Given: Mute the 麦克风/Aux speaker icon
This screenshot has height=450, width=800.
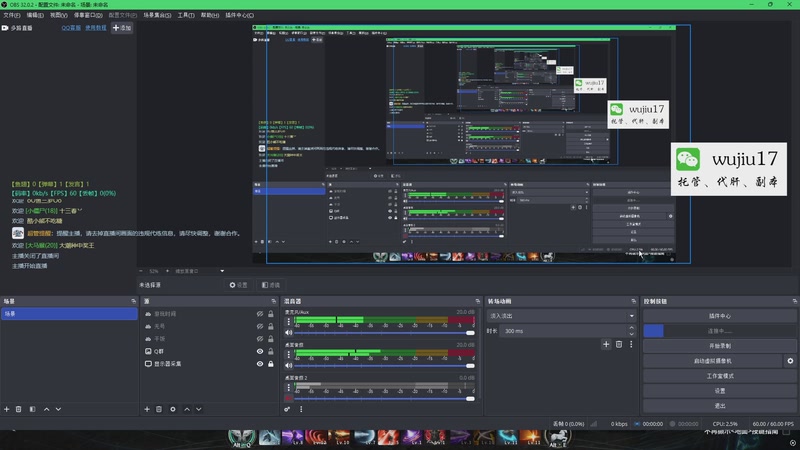Looking at the screenshot, I should tap(289, 333).
